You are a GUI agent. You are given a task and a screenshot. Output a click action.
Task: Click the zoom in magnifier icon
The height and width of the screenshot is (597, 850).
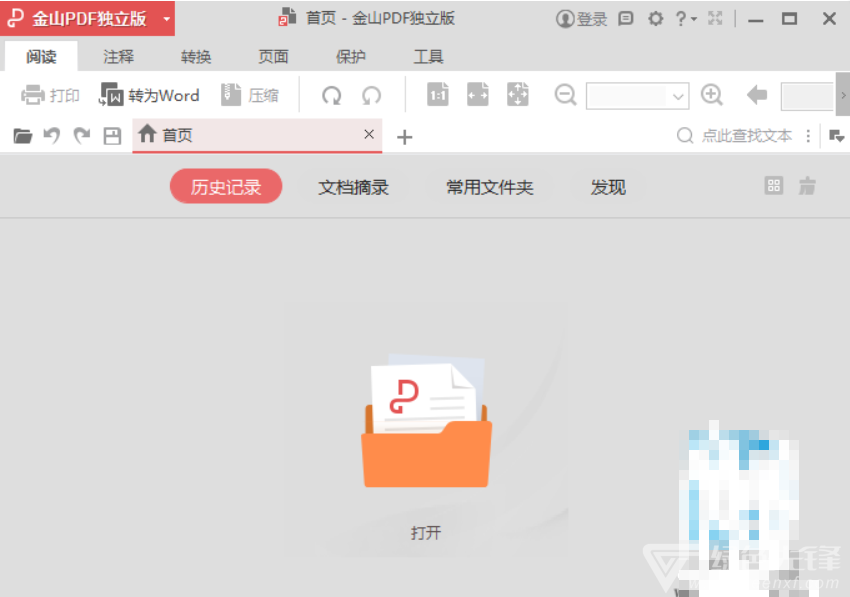pos(712,95)
